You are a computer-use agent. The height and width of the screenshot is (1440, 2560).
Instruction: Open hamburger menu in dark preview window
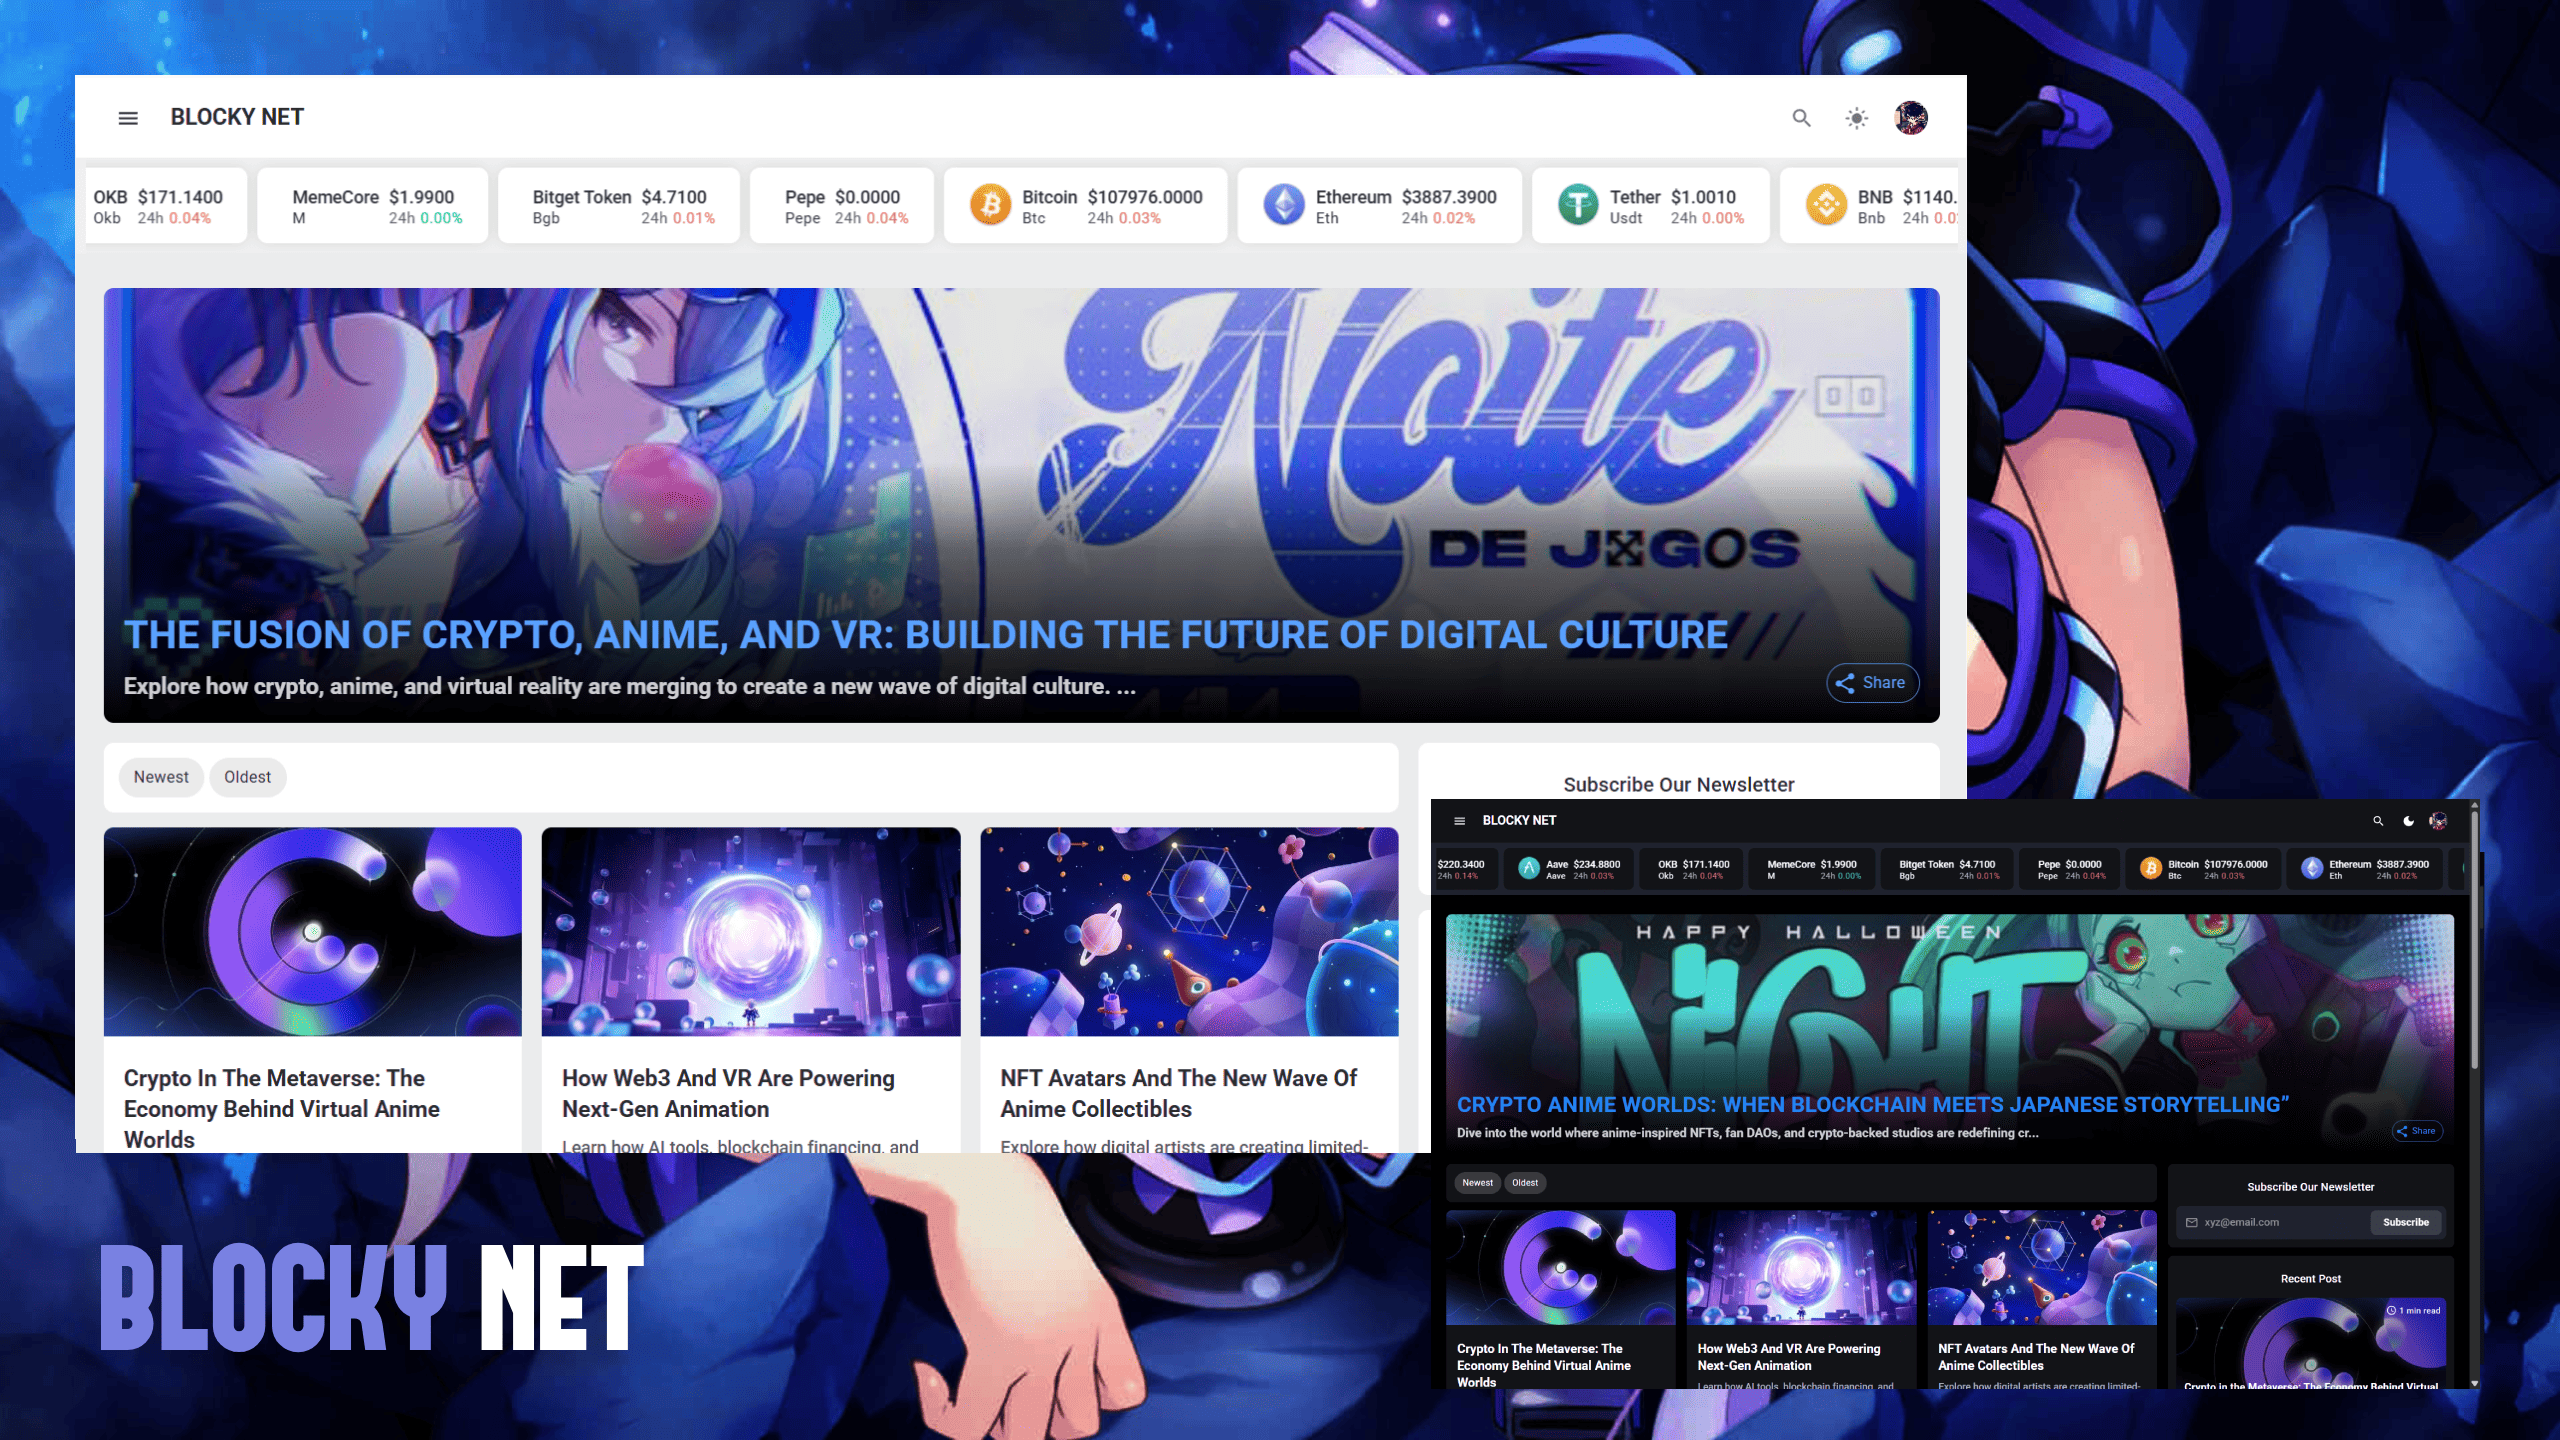1460,821
